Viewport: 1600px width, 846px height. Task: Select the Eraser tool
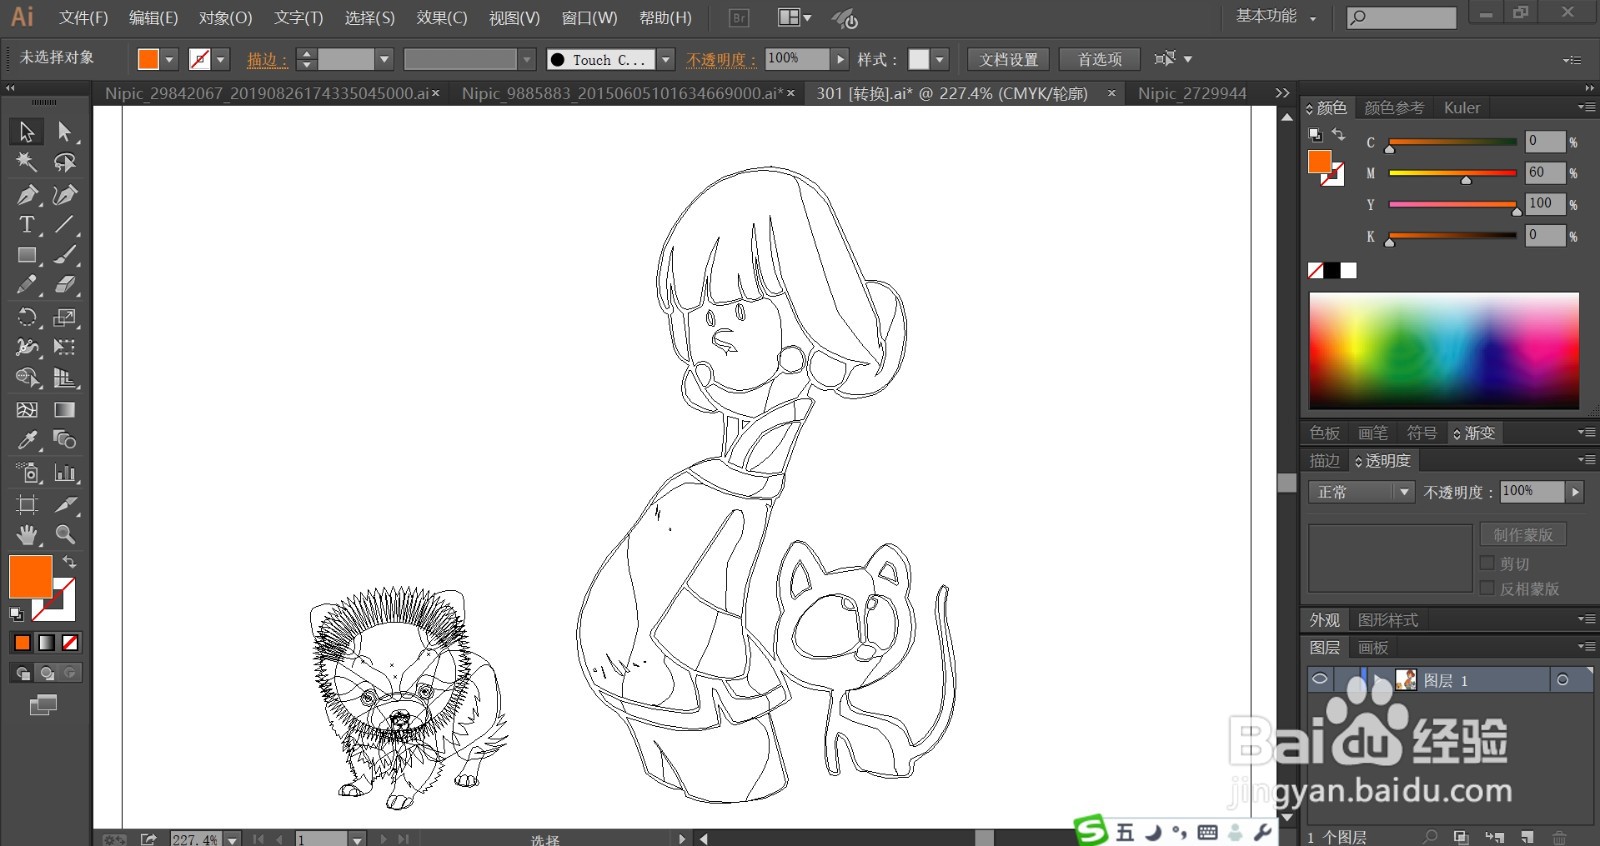tap(65, 286)
